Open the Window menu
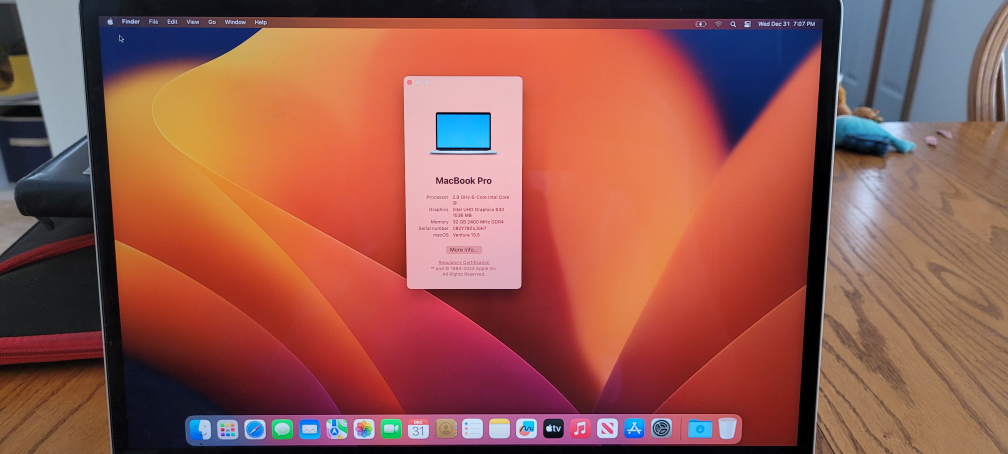This screenshot has width=1008, height=454. (x=235, y=22)
